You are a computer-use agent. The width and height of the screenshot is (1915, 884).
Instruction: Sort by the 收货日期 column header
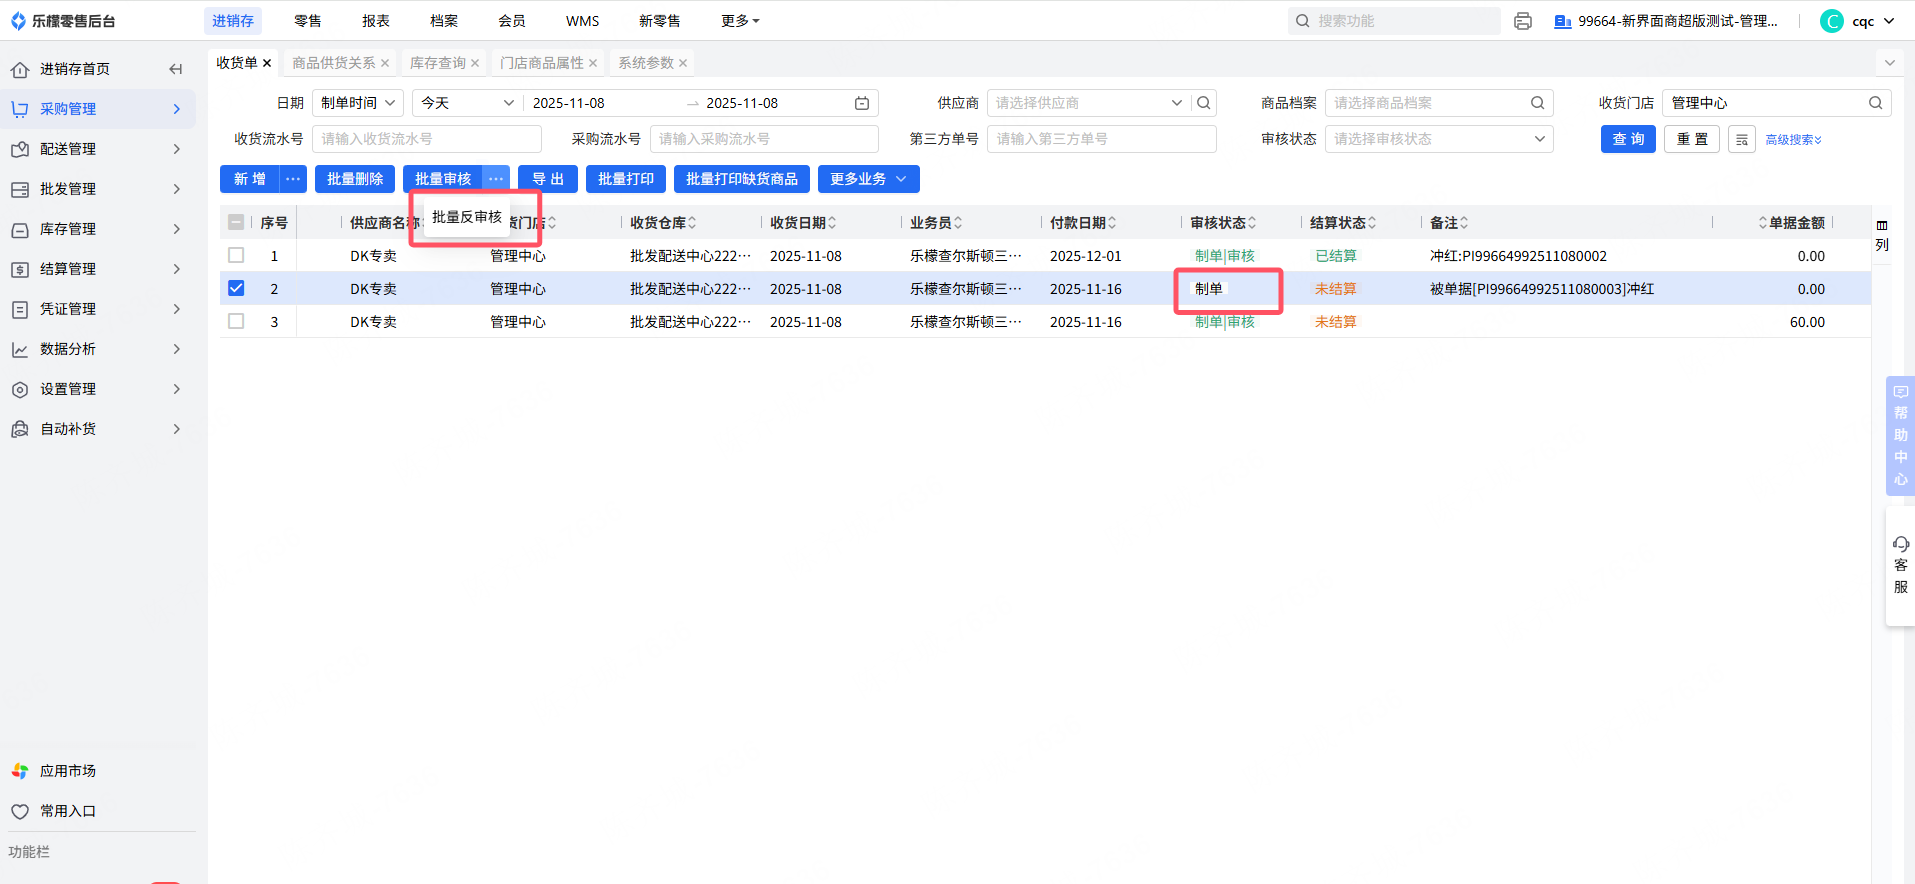pos(803,223)
